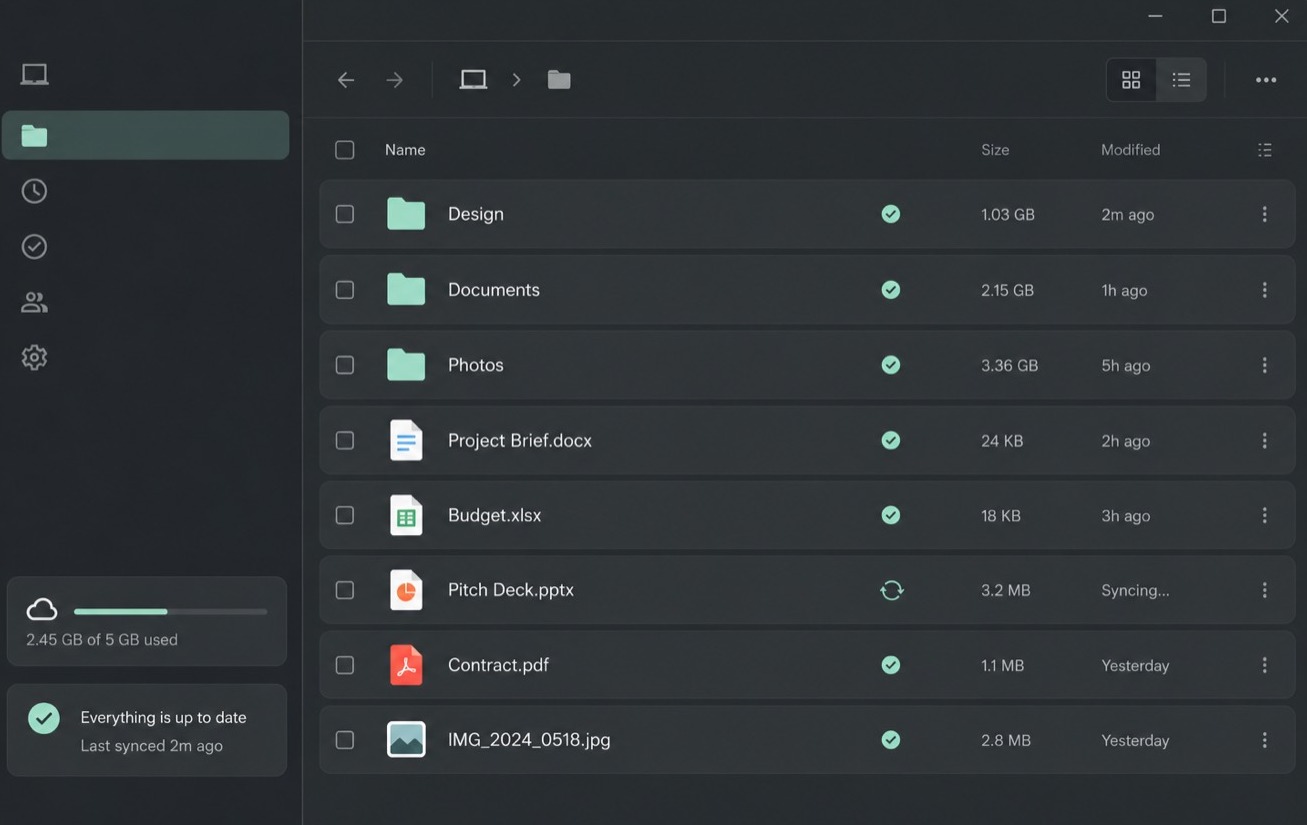Open column options icon in header
The height and width of the screenshot is (825, 1307).
click(1265, 150)
